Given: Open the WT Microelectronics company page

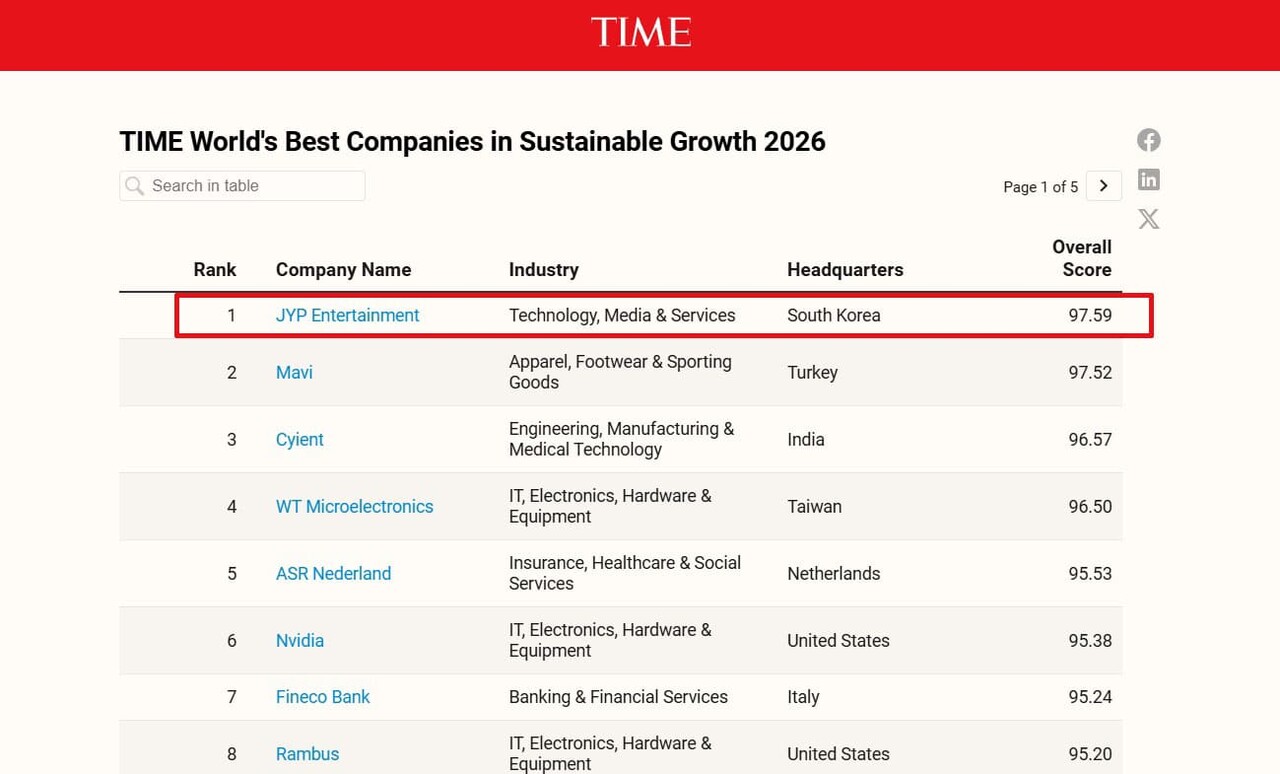Looking at the screenshot, I should pyautogui.click(x=354, y=506).
